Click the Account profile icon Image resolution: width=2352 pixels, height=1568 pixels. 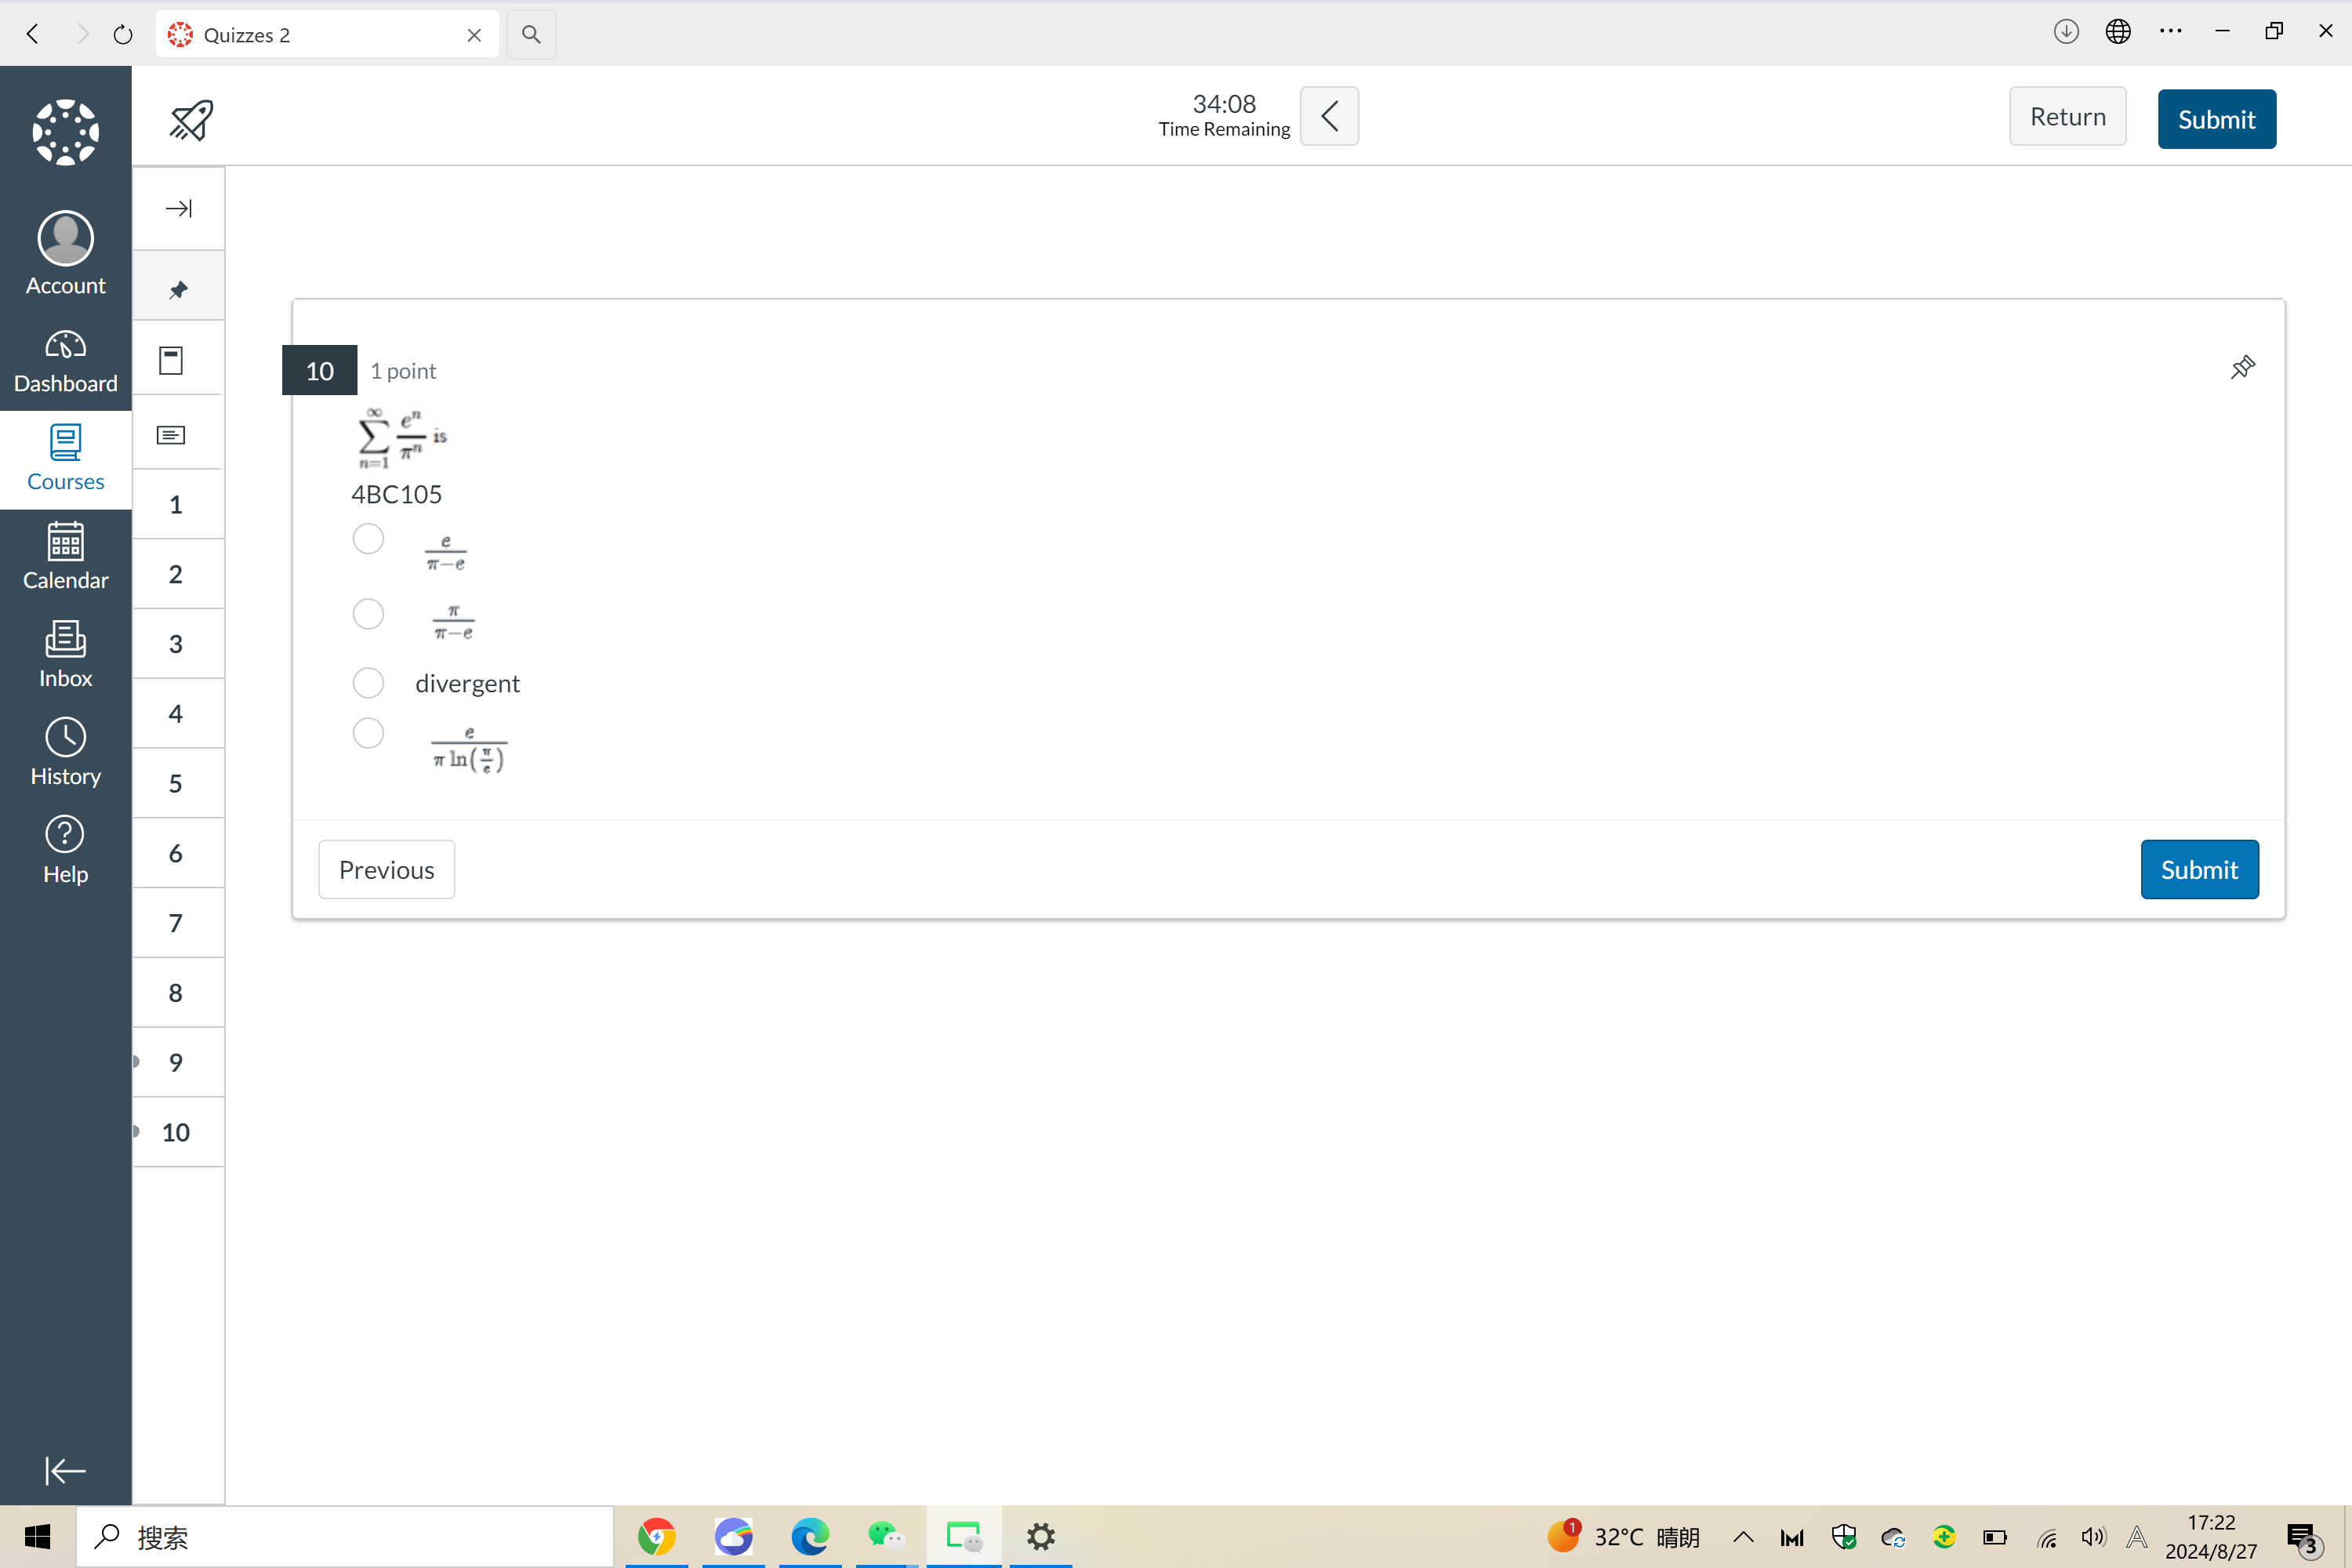[x=65, y=234]
